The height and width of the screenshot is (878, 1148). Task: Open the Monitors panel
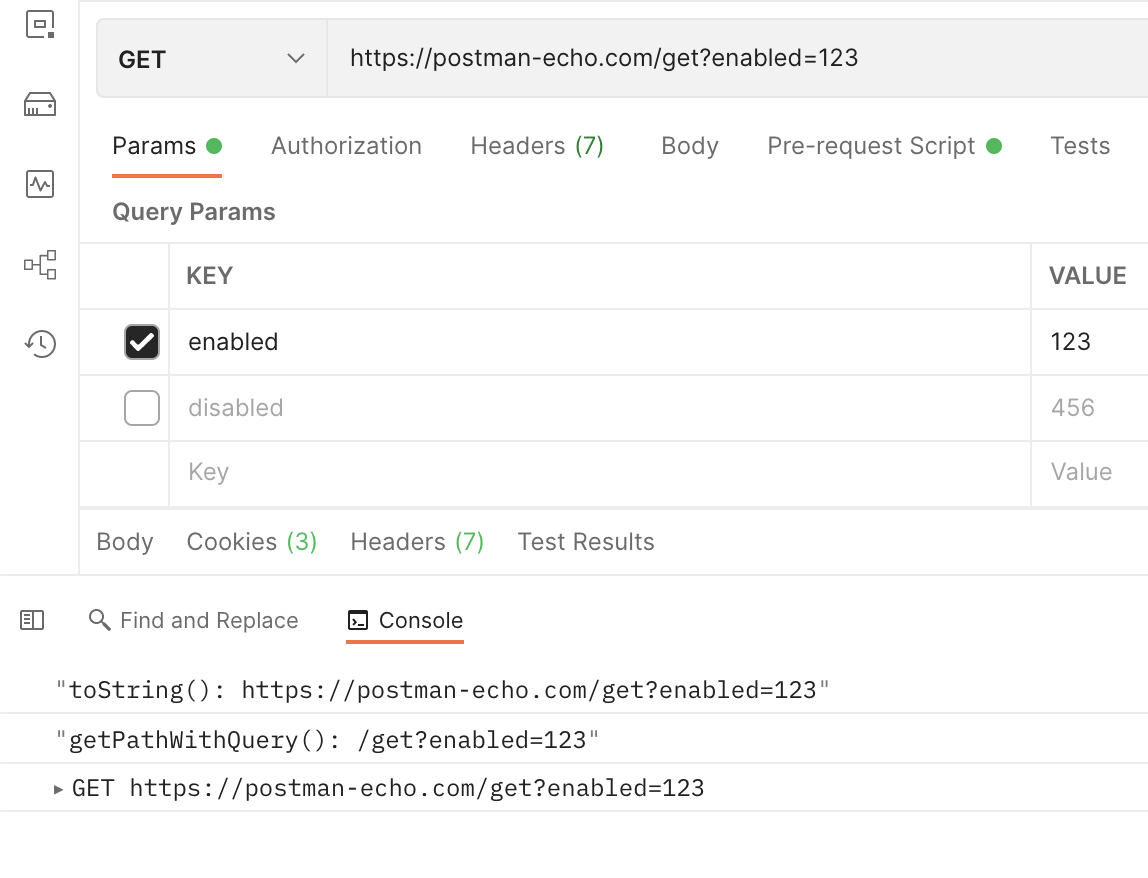click(x=39, y=184)
